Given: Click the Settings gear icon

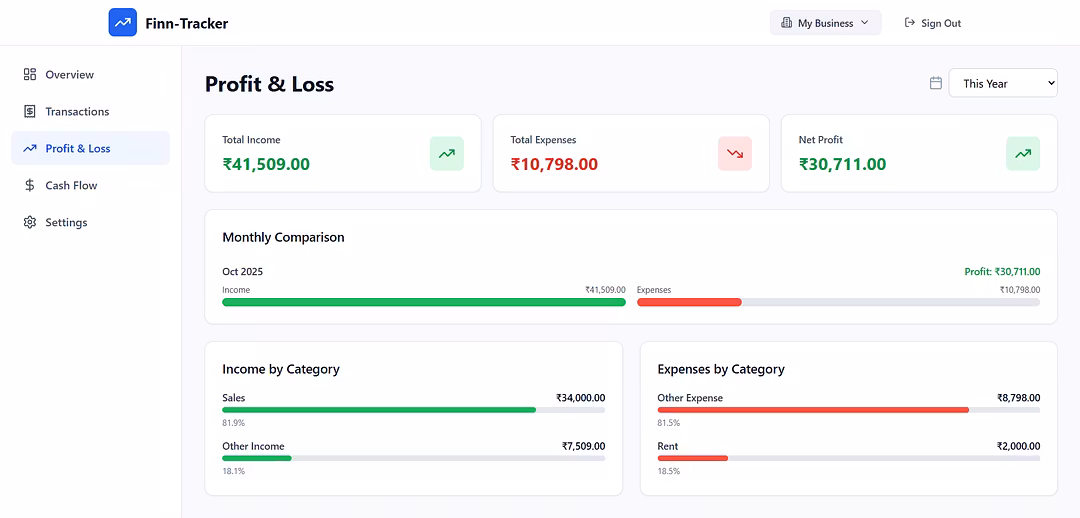Looking at the screenshot, I should pyautogui.click(x=30, y=223).
